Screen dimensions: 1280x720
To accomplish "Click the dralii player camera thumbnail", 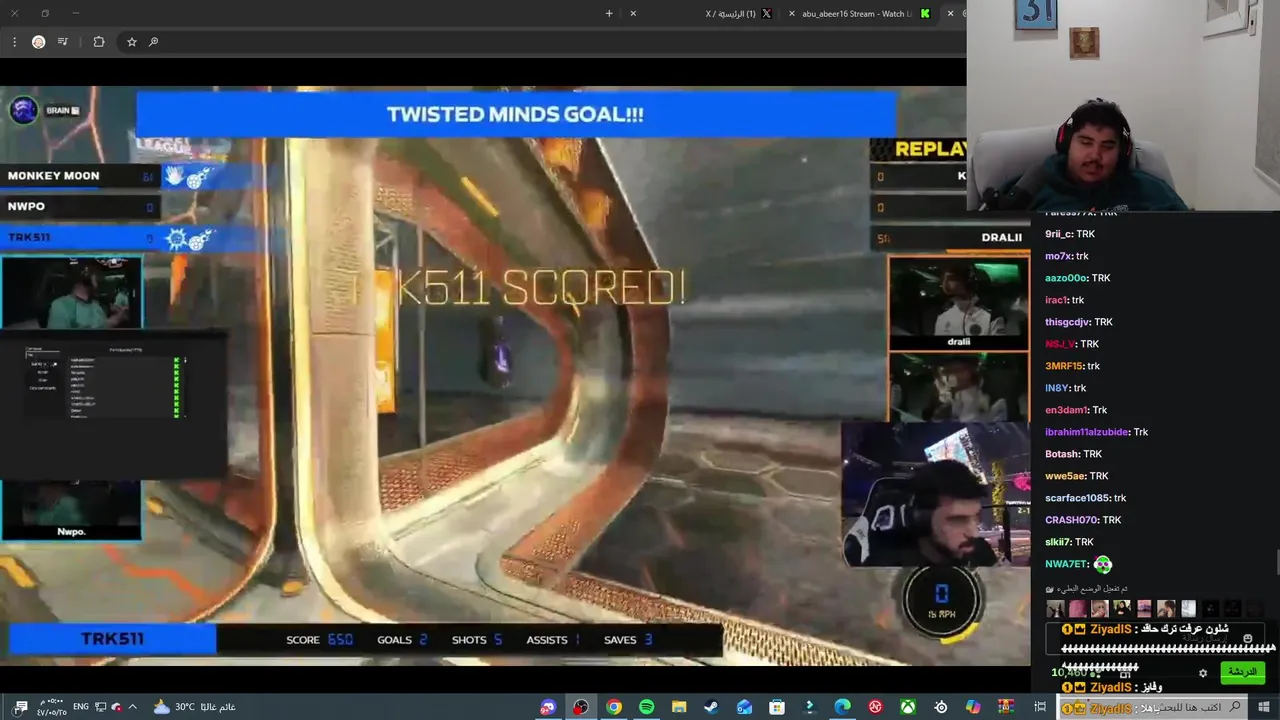I will [x=959, y=304].
